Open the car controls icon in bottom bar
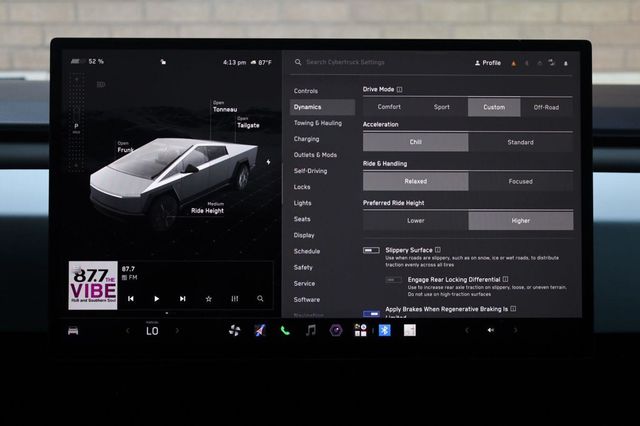 (x=73, y=331)
